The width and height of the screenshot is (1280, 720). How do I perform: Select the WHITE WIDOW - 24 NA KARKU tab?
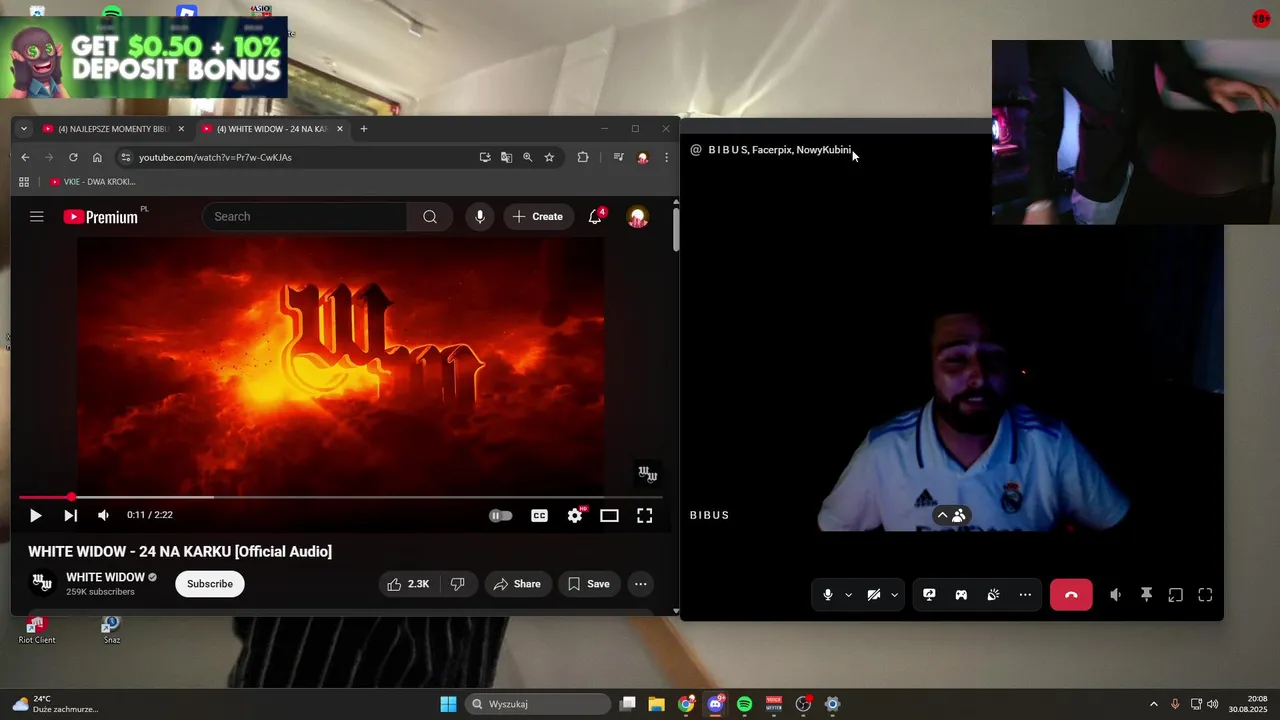[x=271, y=129]
